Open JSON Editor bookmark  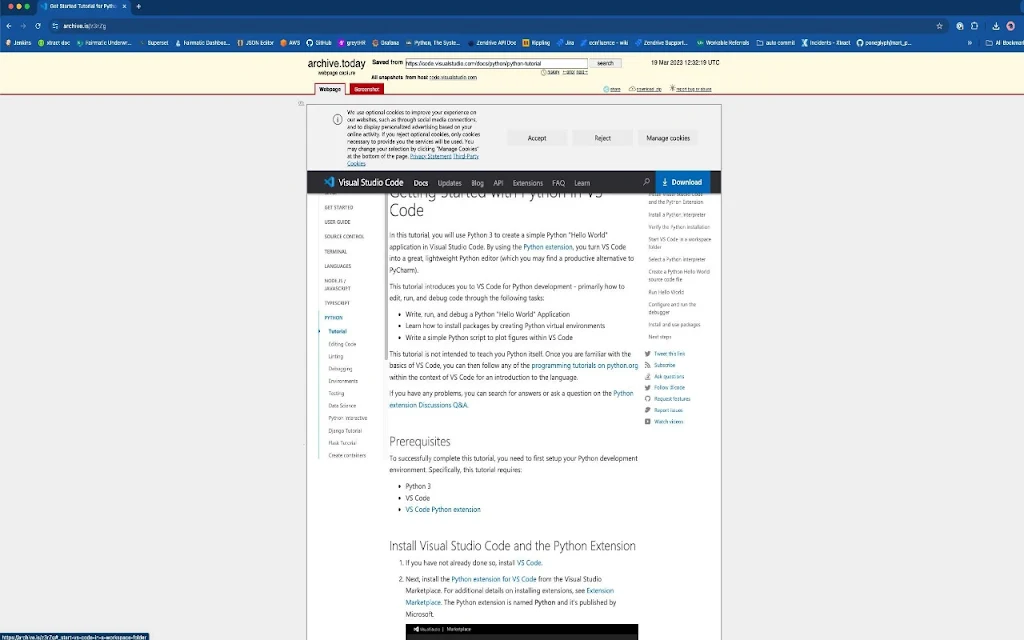(x=255, y=43)
